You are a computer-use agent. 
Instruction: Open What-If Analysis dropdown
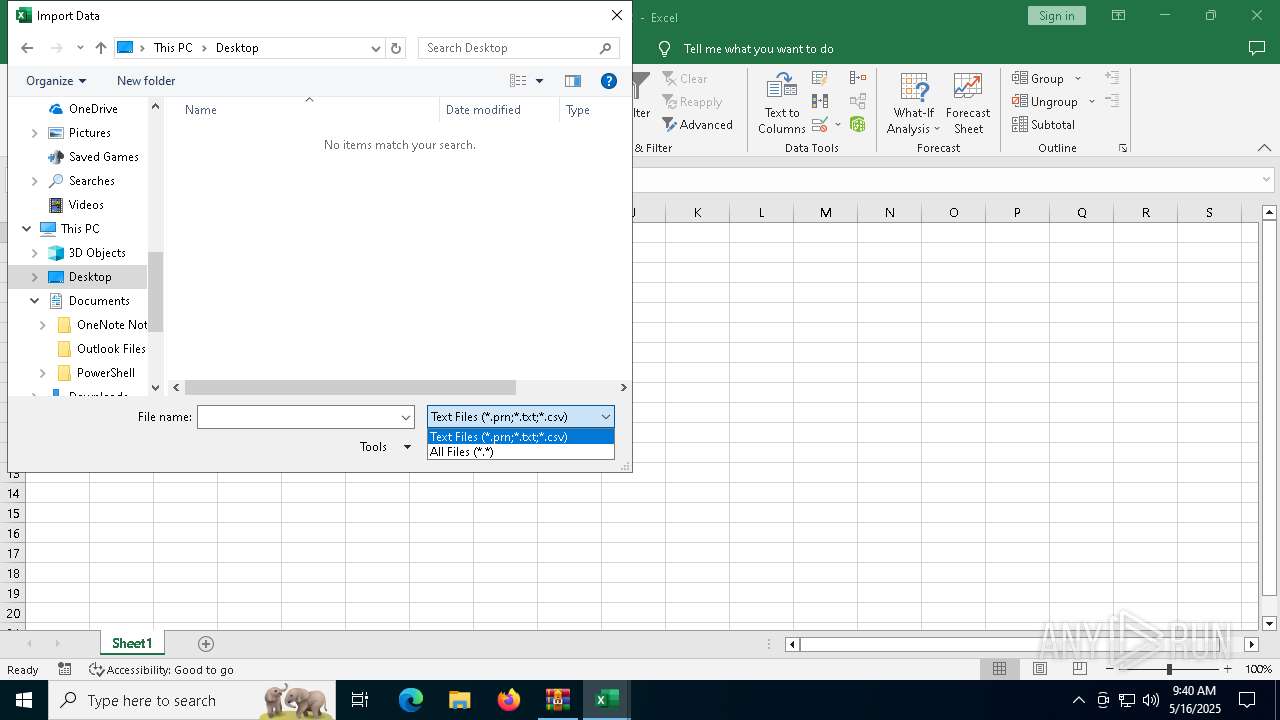[x=914, y=103]
